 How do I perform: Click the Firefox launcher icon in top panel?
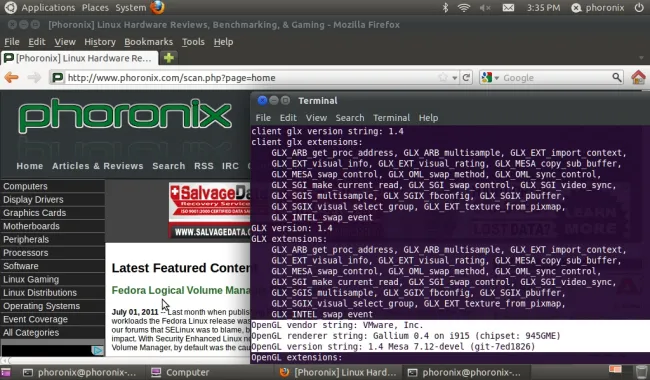click(157, 7)
